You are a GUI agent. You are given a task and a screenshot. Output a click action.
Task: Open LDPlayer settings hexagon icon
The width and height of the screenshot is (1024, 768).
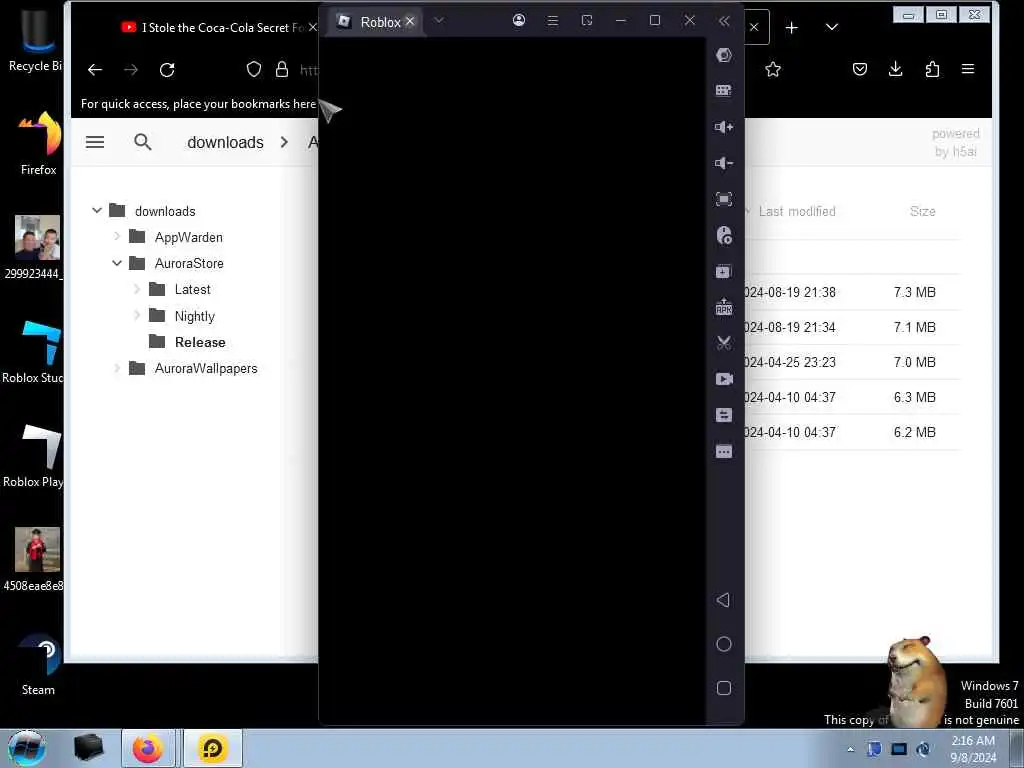(724, 55)
